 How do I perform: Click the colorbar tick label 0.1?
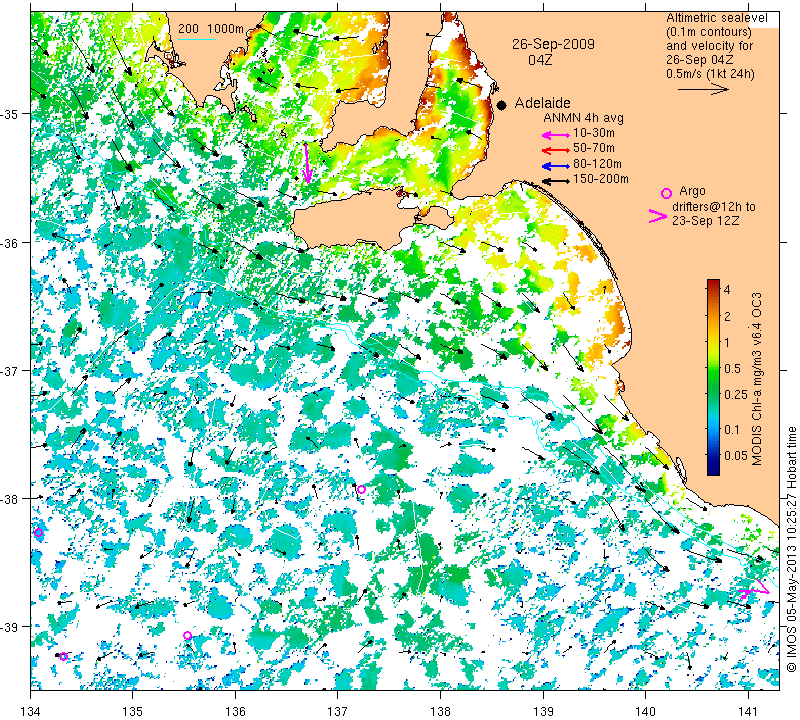pyautogui.click(x=732, y=429)
